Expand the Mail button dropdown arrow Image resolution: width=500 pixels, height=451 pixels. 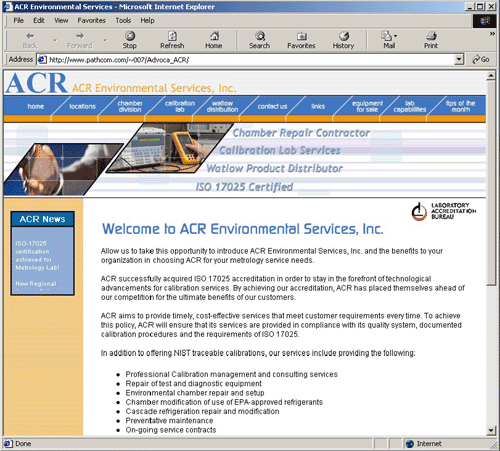(x=395, y=36)
